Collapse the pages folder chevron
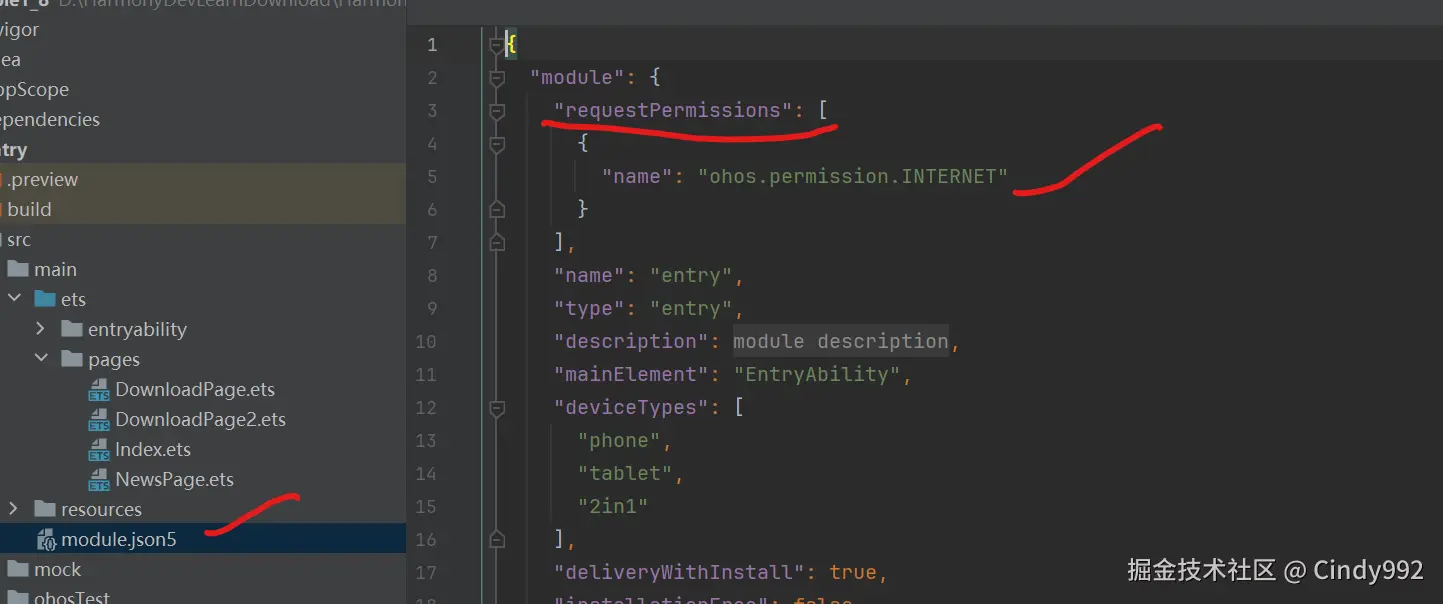The width and height of the screenshot is (1443, 604). (41, 359)
